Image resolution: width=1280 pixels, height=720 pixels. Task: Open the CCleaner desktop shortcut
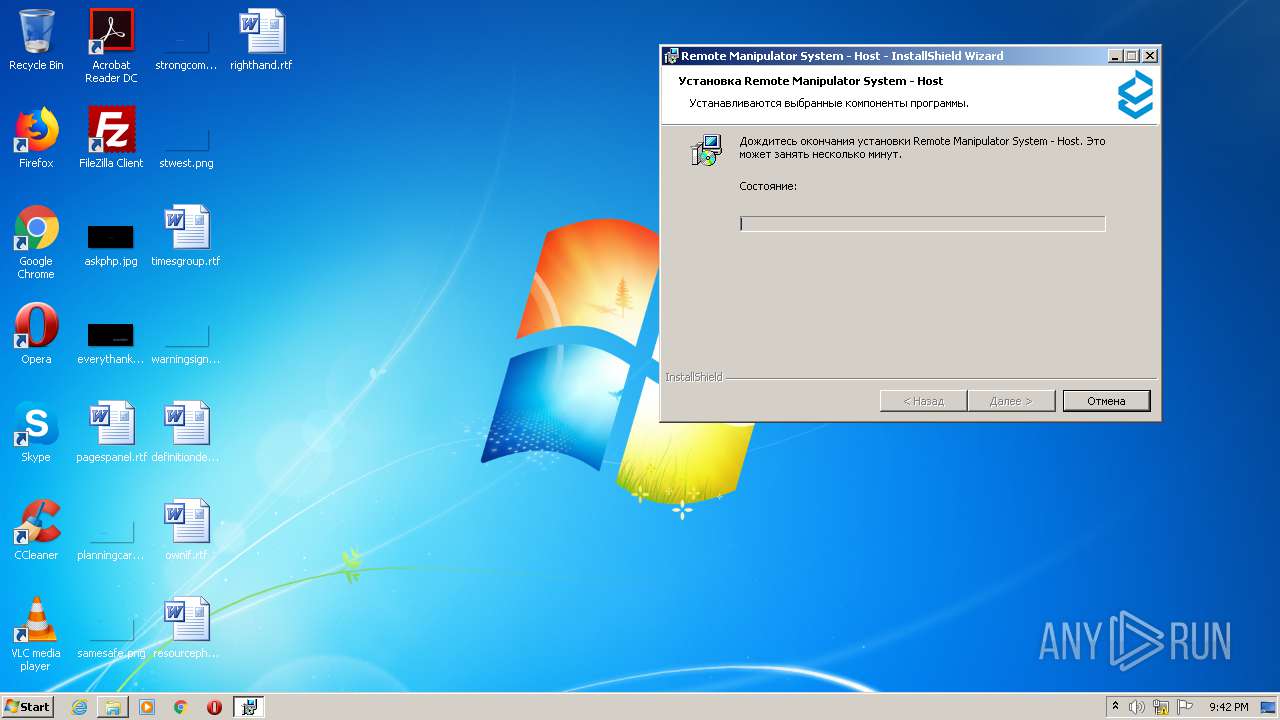pos(36,530)
